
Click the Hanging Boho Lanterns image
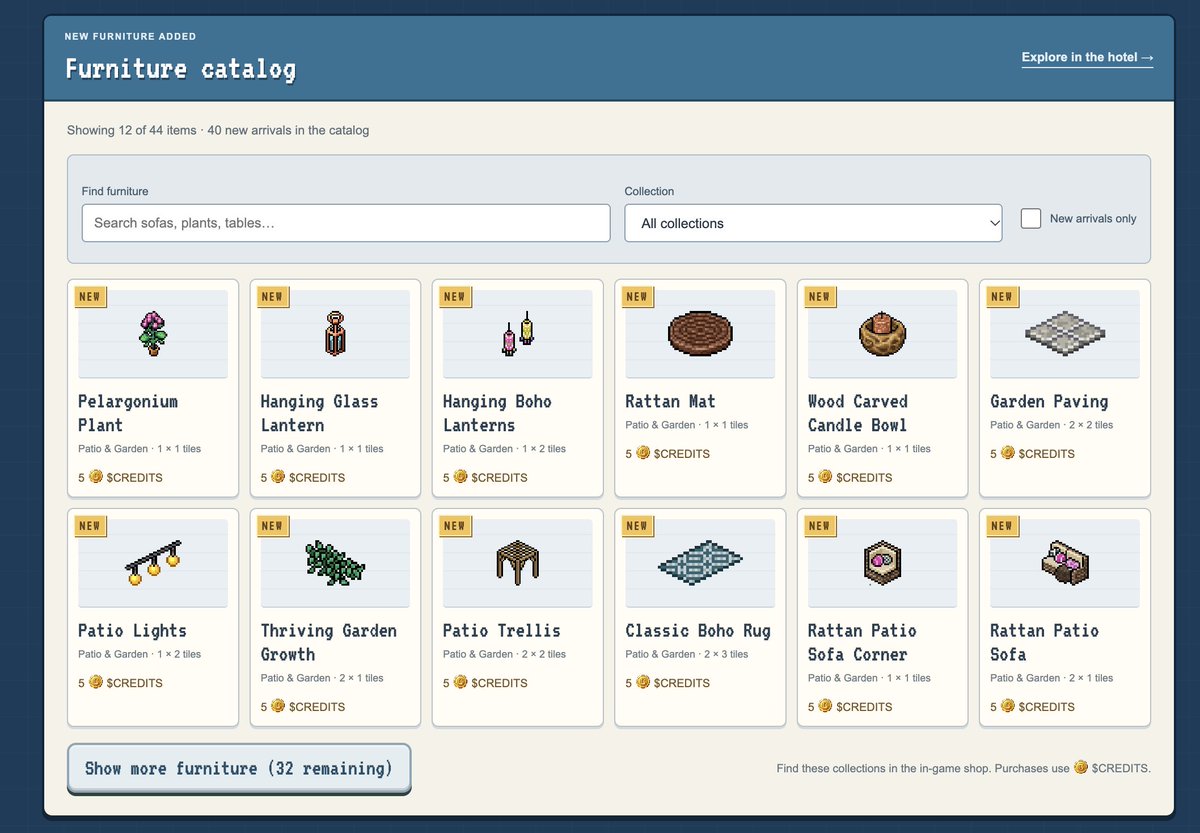tap(518, 334)
